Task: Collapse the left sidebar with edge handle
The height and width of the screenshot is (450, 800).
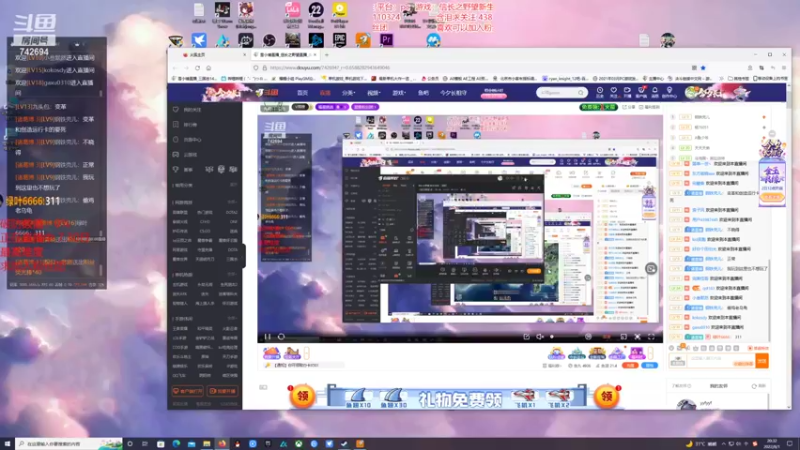Action: 244,256
